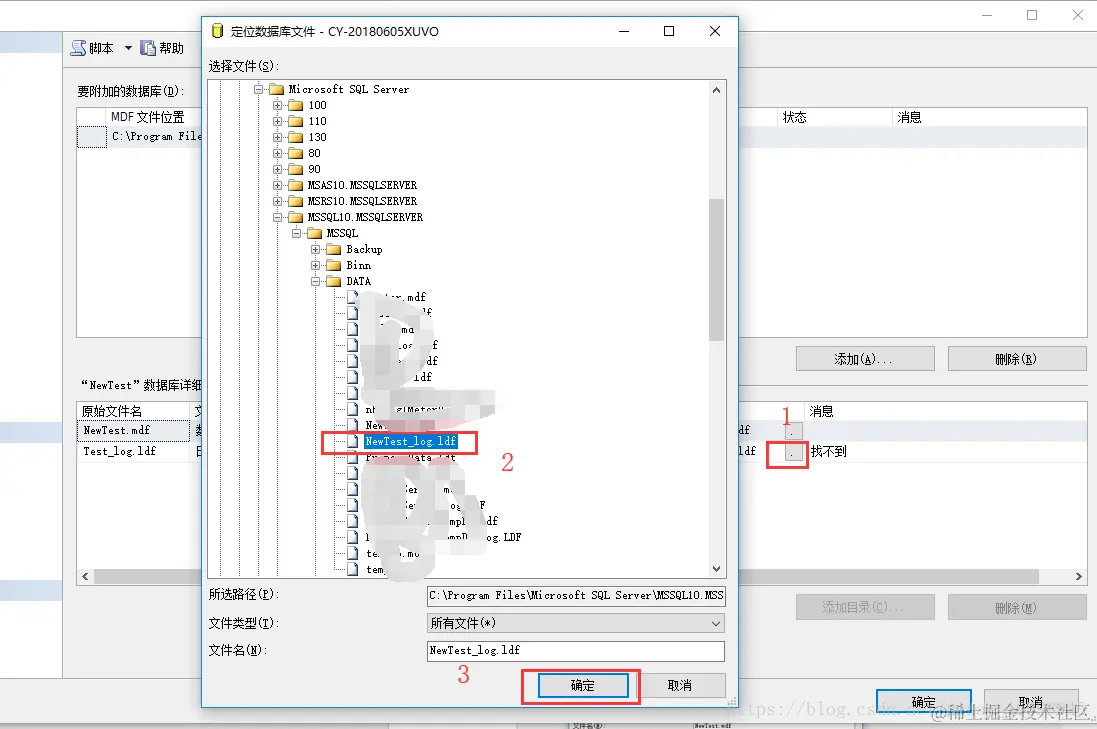Browse for Test_log.ldf with ellipsis button
This screenshot has height=729, width=1097.
point(793,453)
